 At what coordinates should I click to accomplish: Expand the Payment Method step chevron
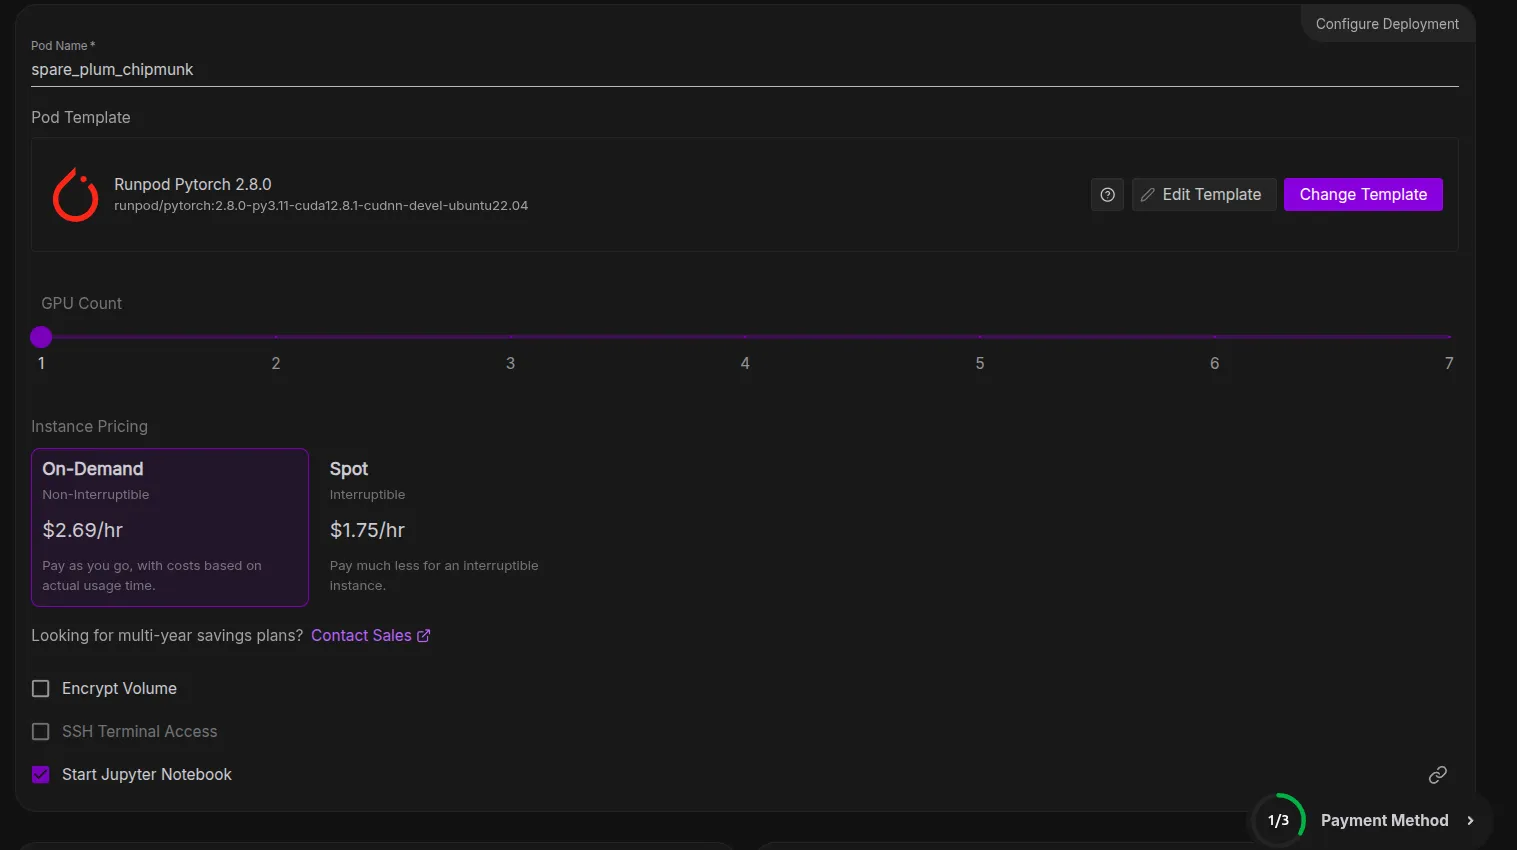(x=1470, y=821)
